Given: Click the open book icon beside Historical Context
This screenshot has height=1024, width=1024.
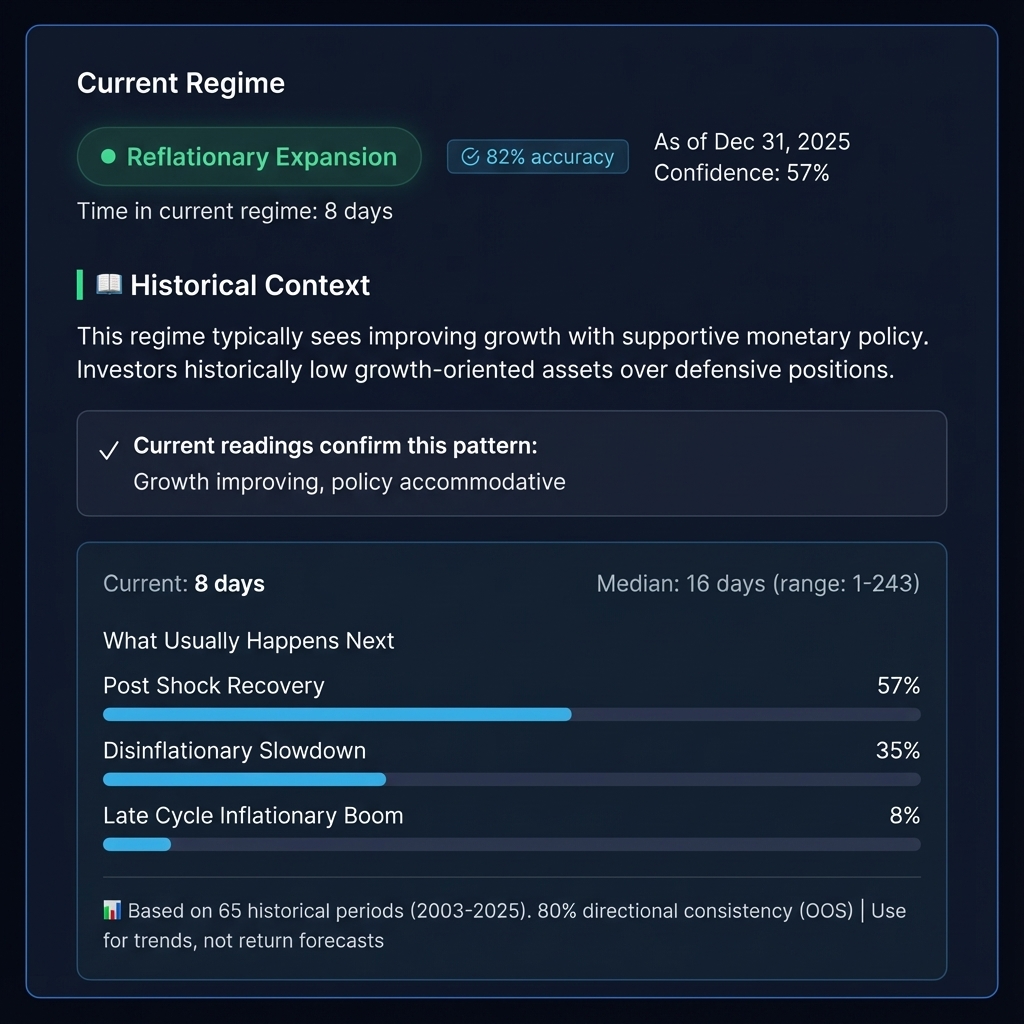Looking at the screenshot, I should coord(109,285).
